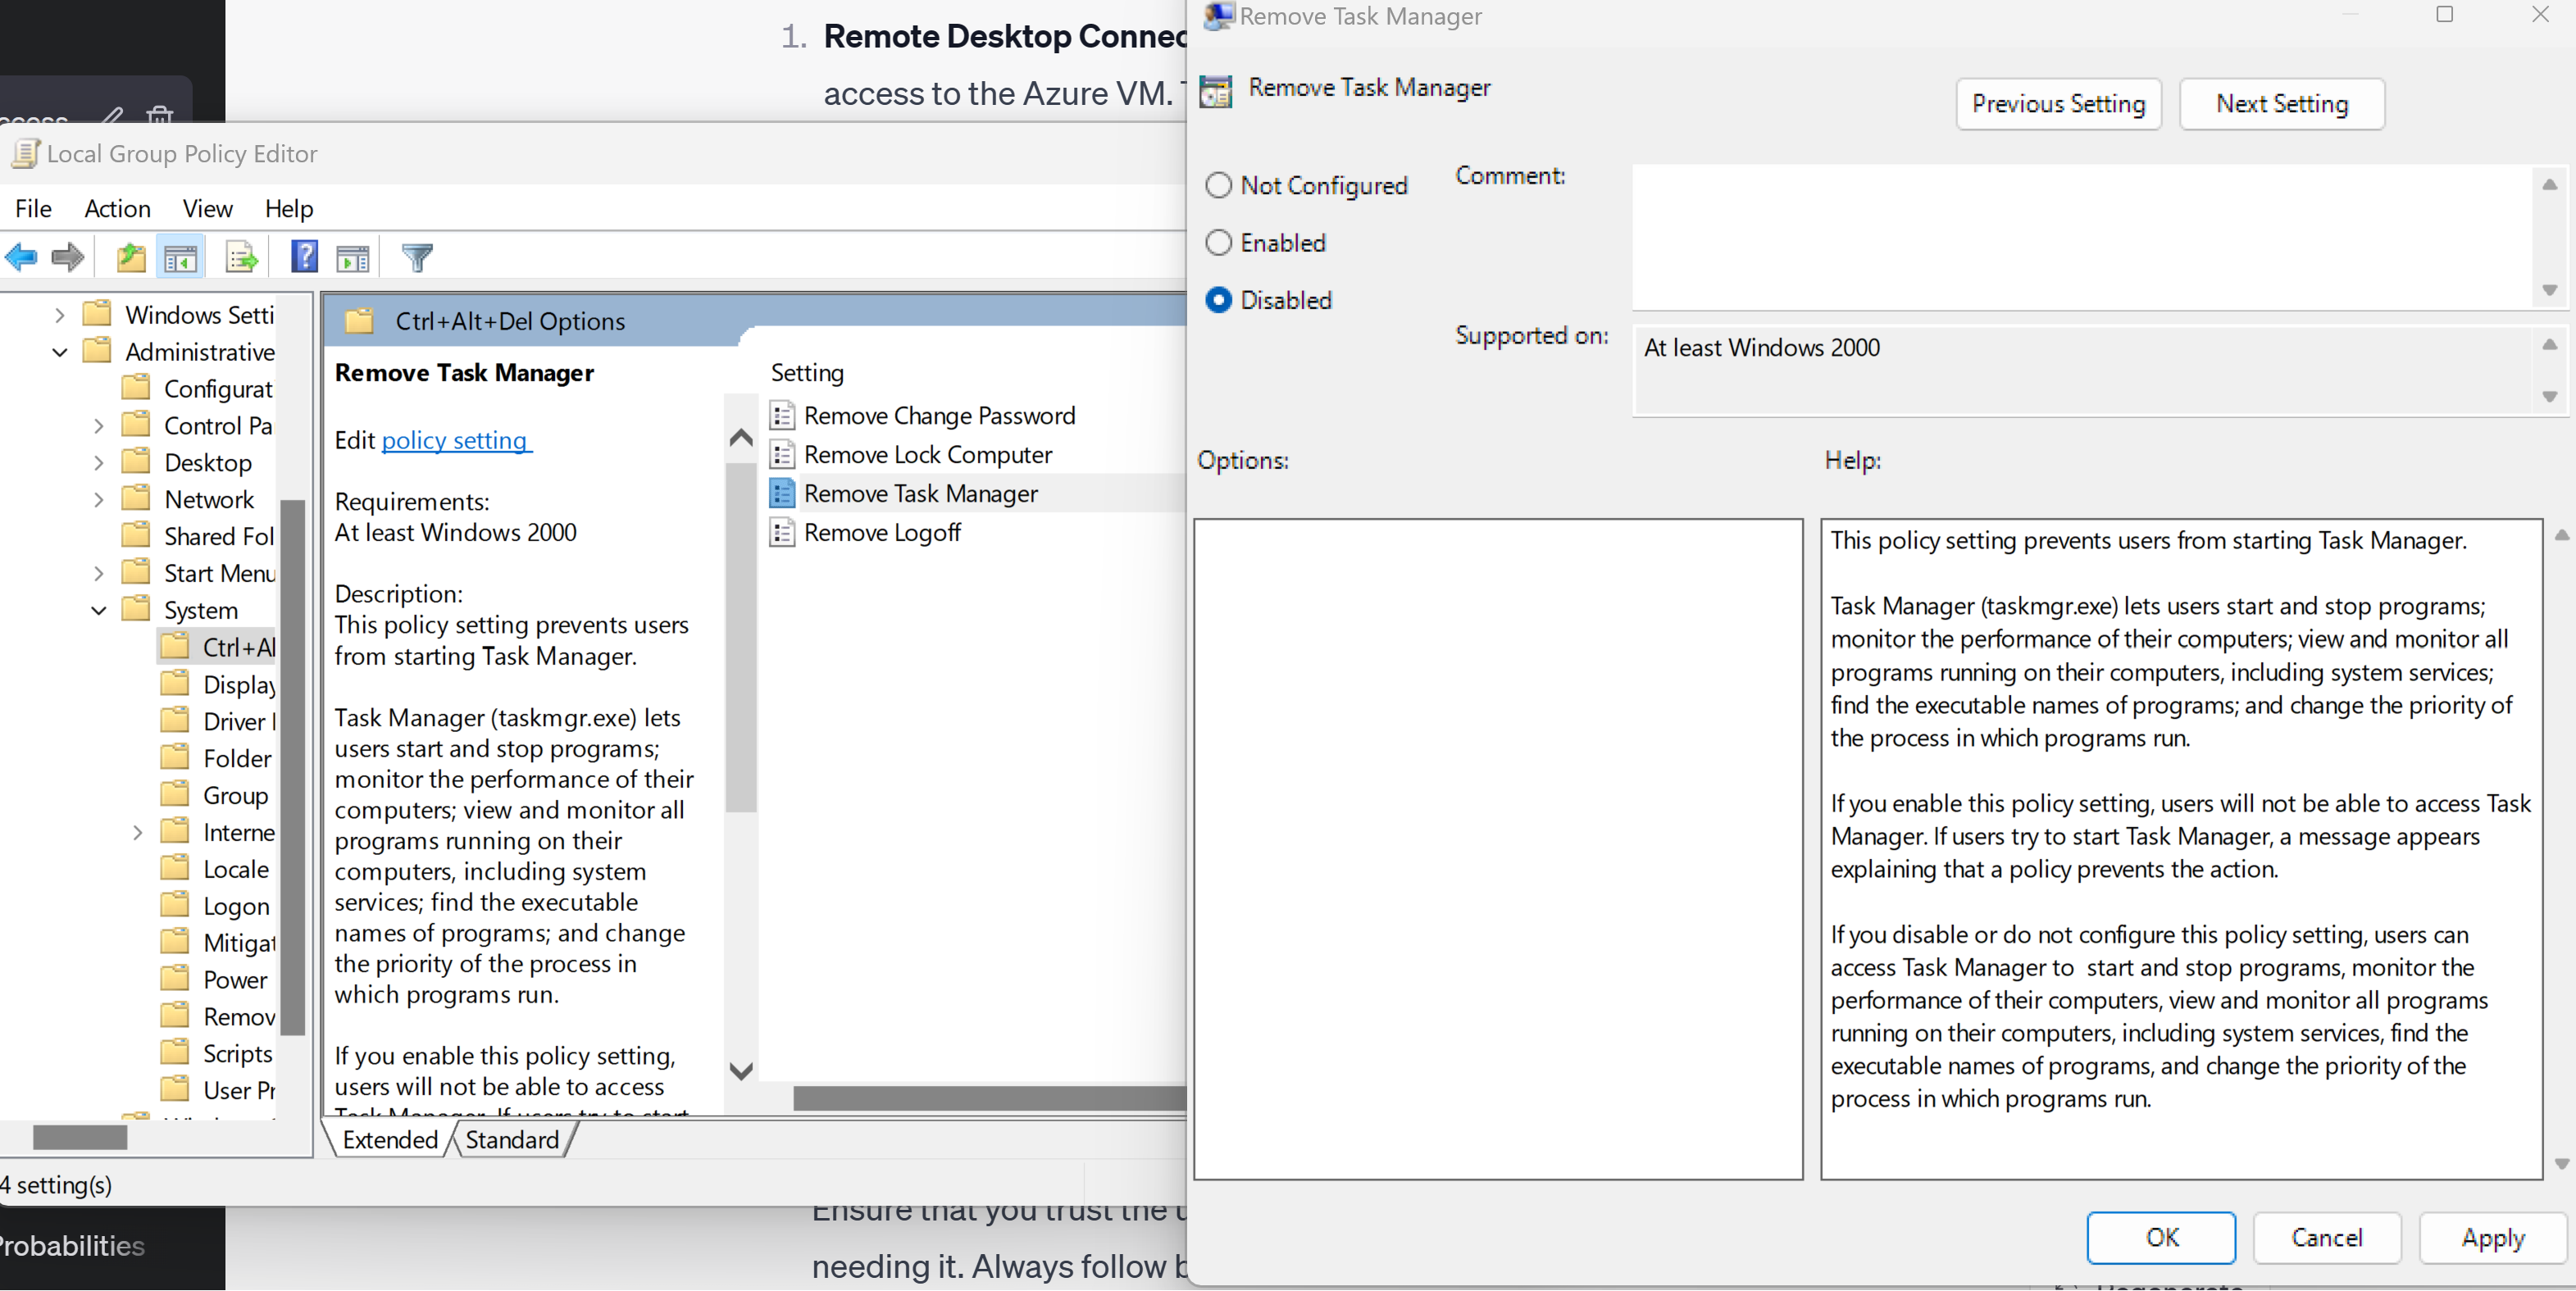Click the Forward arrow toolbar icon
Viewport: 2576px width, 1291px height.
68,257
